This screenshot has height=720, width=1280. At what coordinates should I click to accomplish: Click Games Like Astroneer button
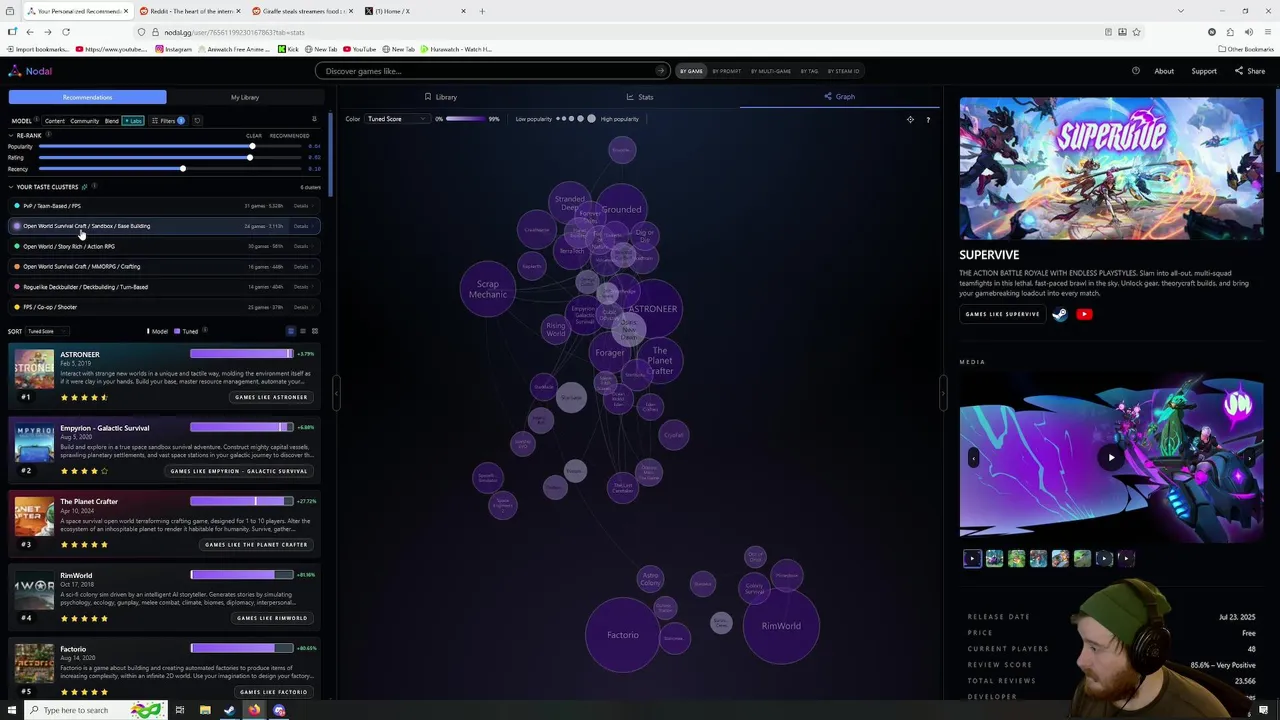tap(271, 397)
